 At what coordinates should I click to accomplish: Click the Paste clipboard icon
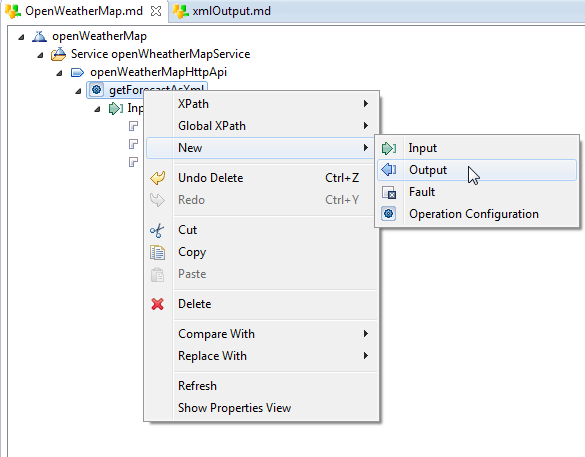(157, 274)
